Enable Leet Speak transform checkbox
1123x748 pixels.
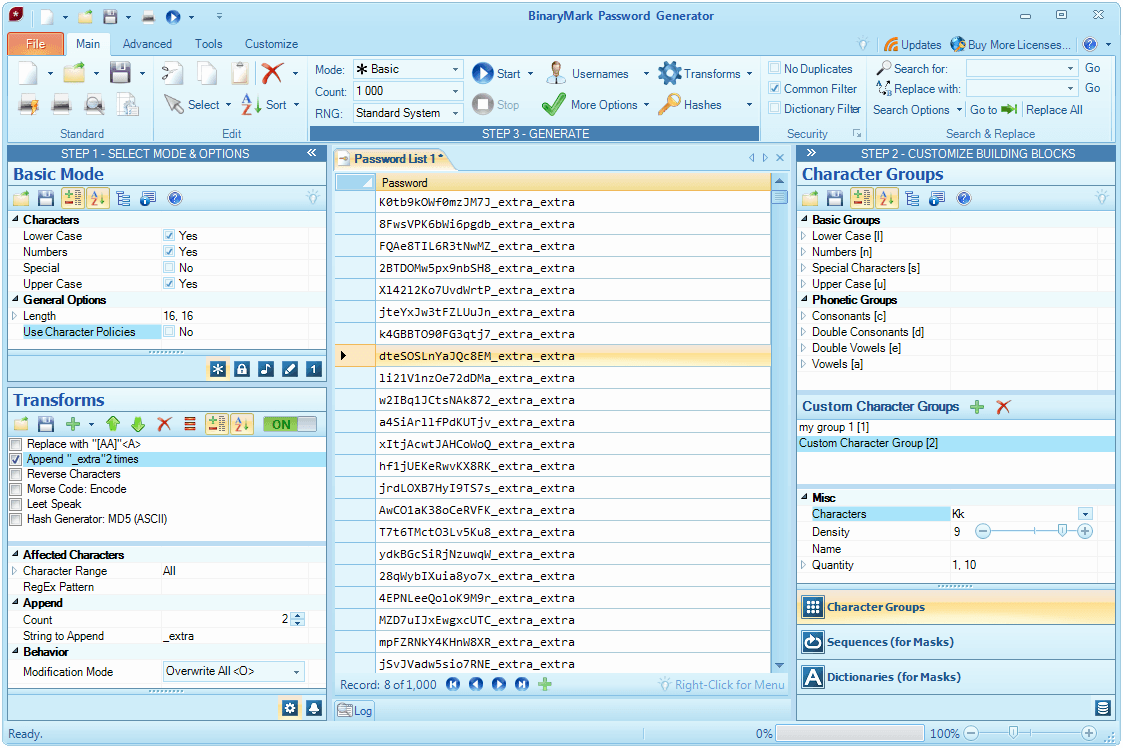[16, 504]
